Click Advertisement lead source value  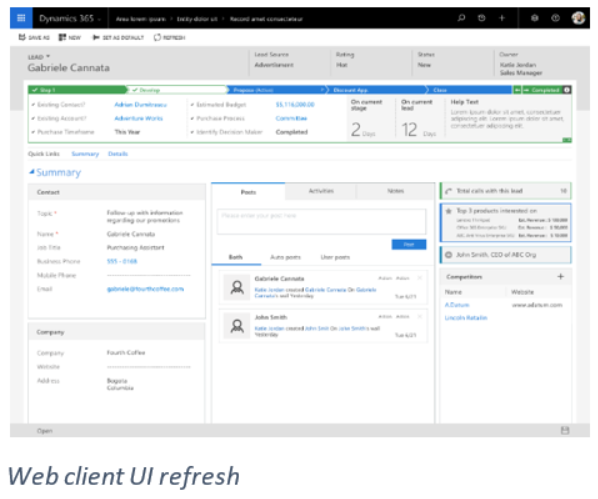pyautogui.click(x=274, y=65)
